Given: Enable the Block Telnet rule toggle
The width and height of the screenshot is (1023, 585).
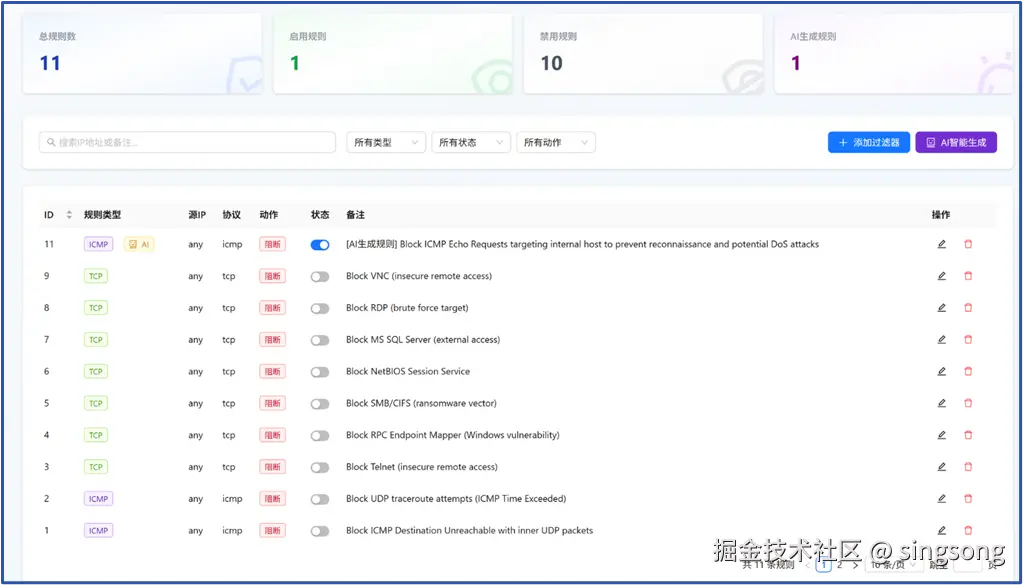Looking at the screenshot, I should (320, 468).
